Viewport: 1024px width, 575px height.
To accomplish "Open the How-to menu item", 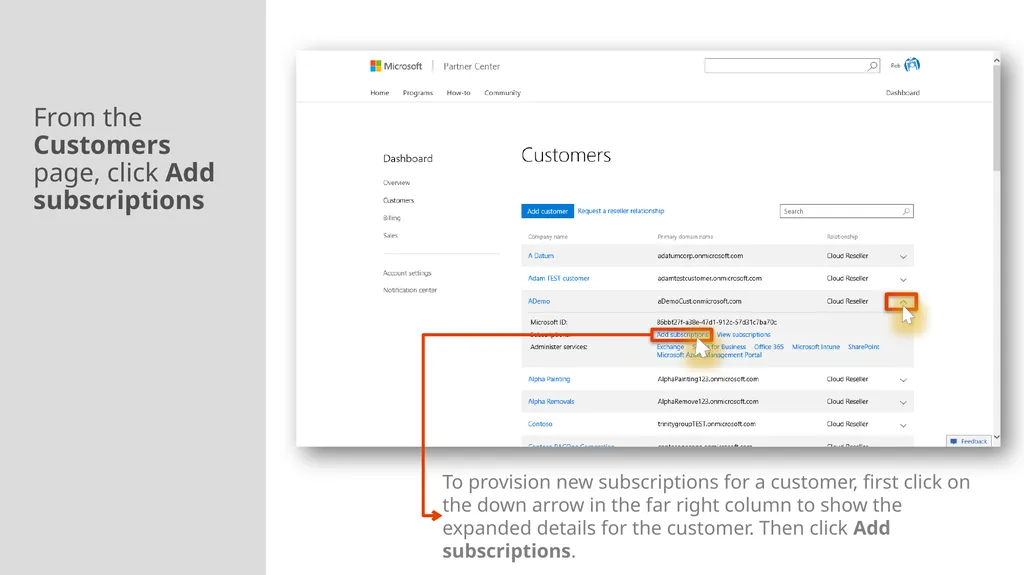I will (458, 93).
